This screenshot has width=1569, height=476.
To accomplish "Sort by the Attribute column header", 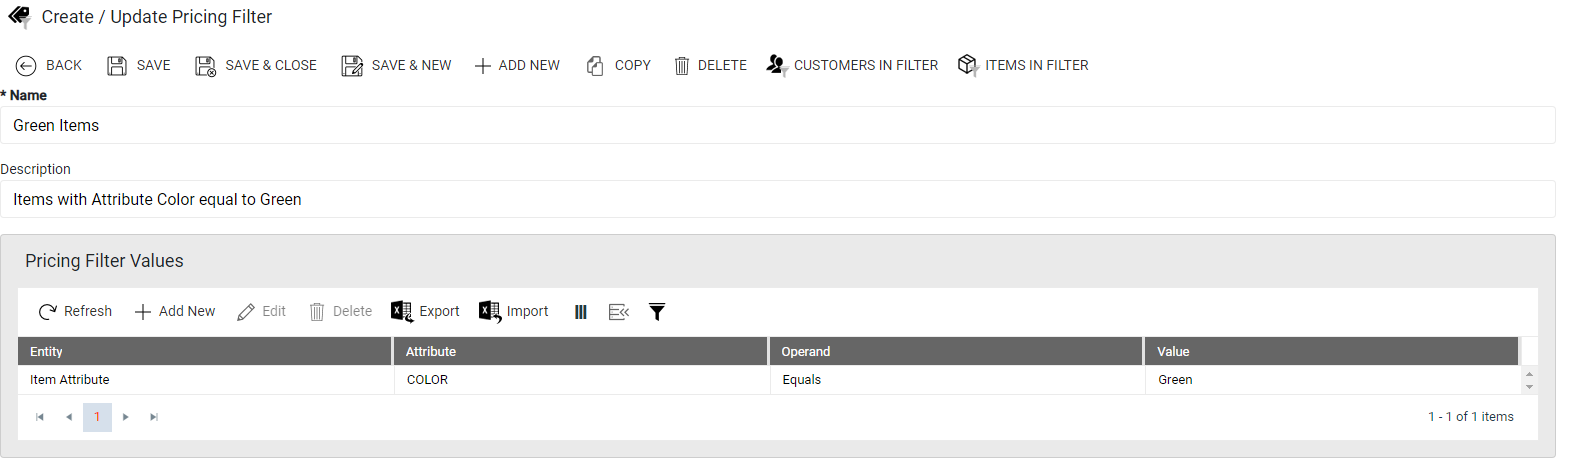I will pyautogui.click(x=580, y=351).
